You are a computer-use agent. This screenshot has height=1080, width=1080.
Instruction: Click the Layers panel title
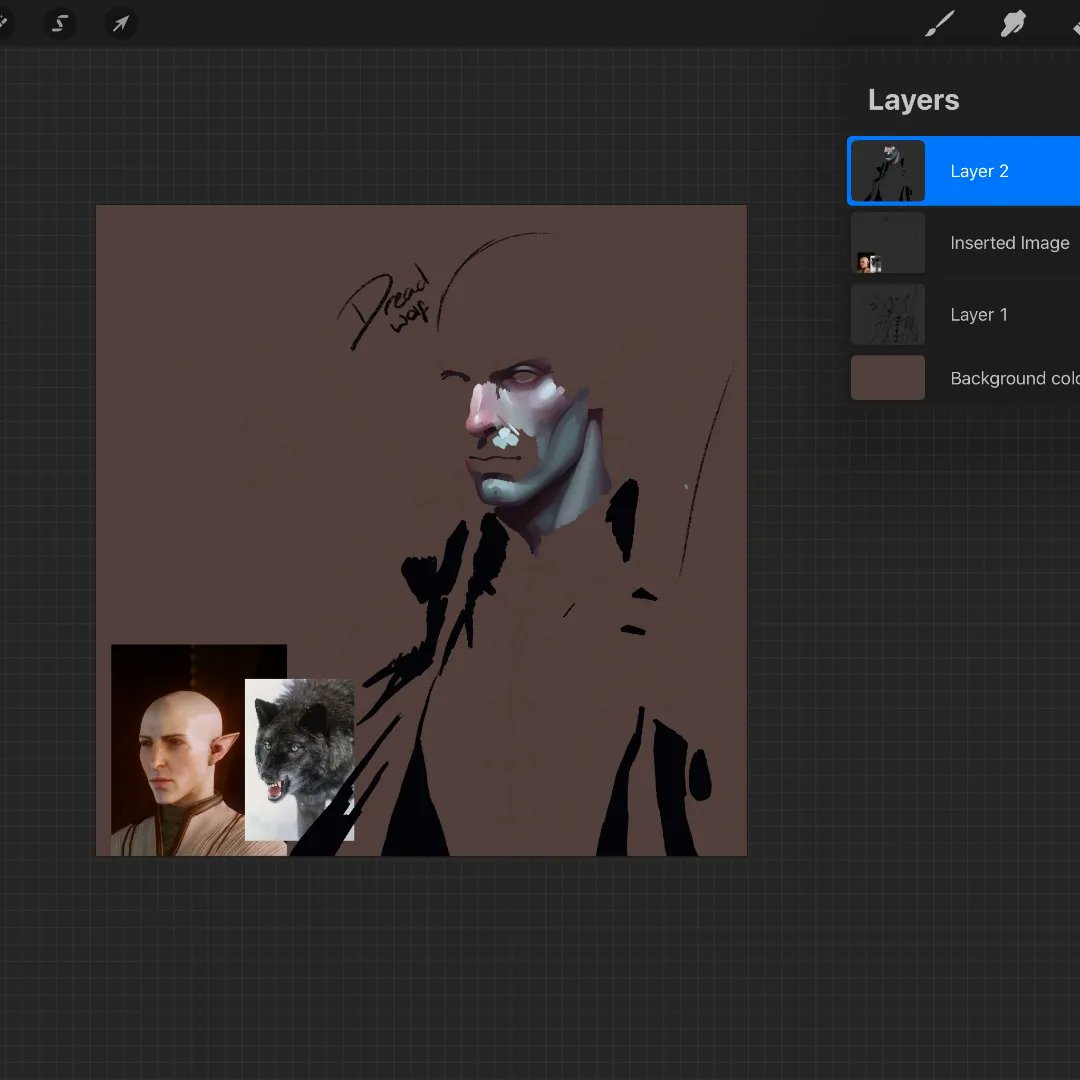tap(913, 101)
